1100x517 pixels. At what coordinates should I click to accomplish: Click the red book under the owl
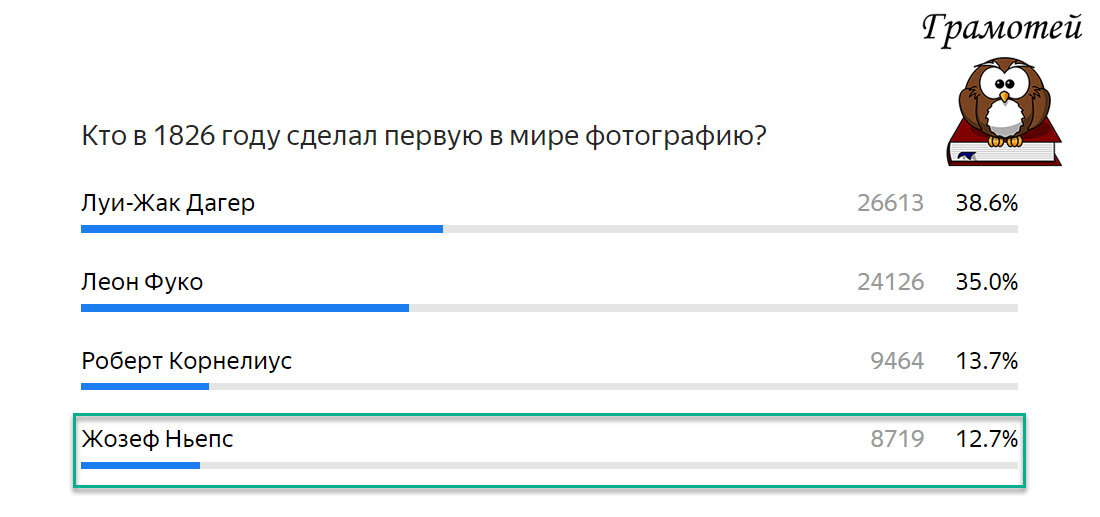point(1005,150)
